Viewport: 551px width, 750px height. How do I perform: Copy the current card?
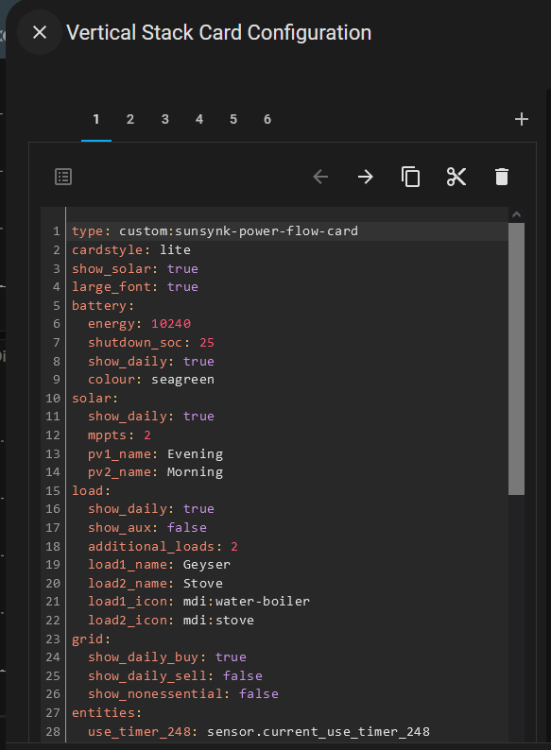pos(411,177)
